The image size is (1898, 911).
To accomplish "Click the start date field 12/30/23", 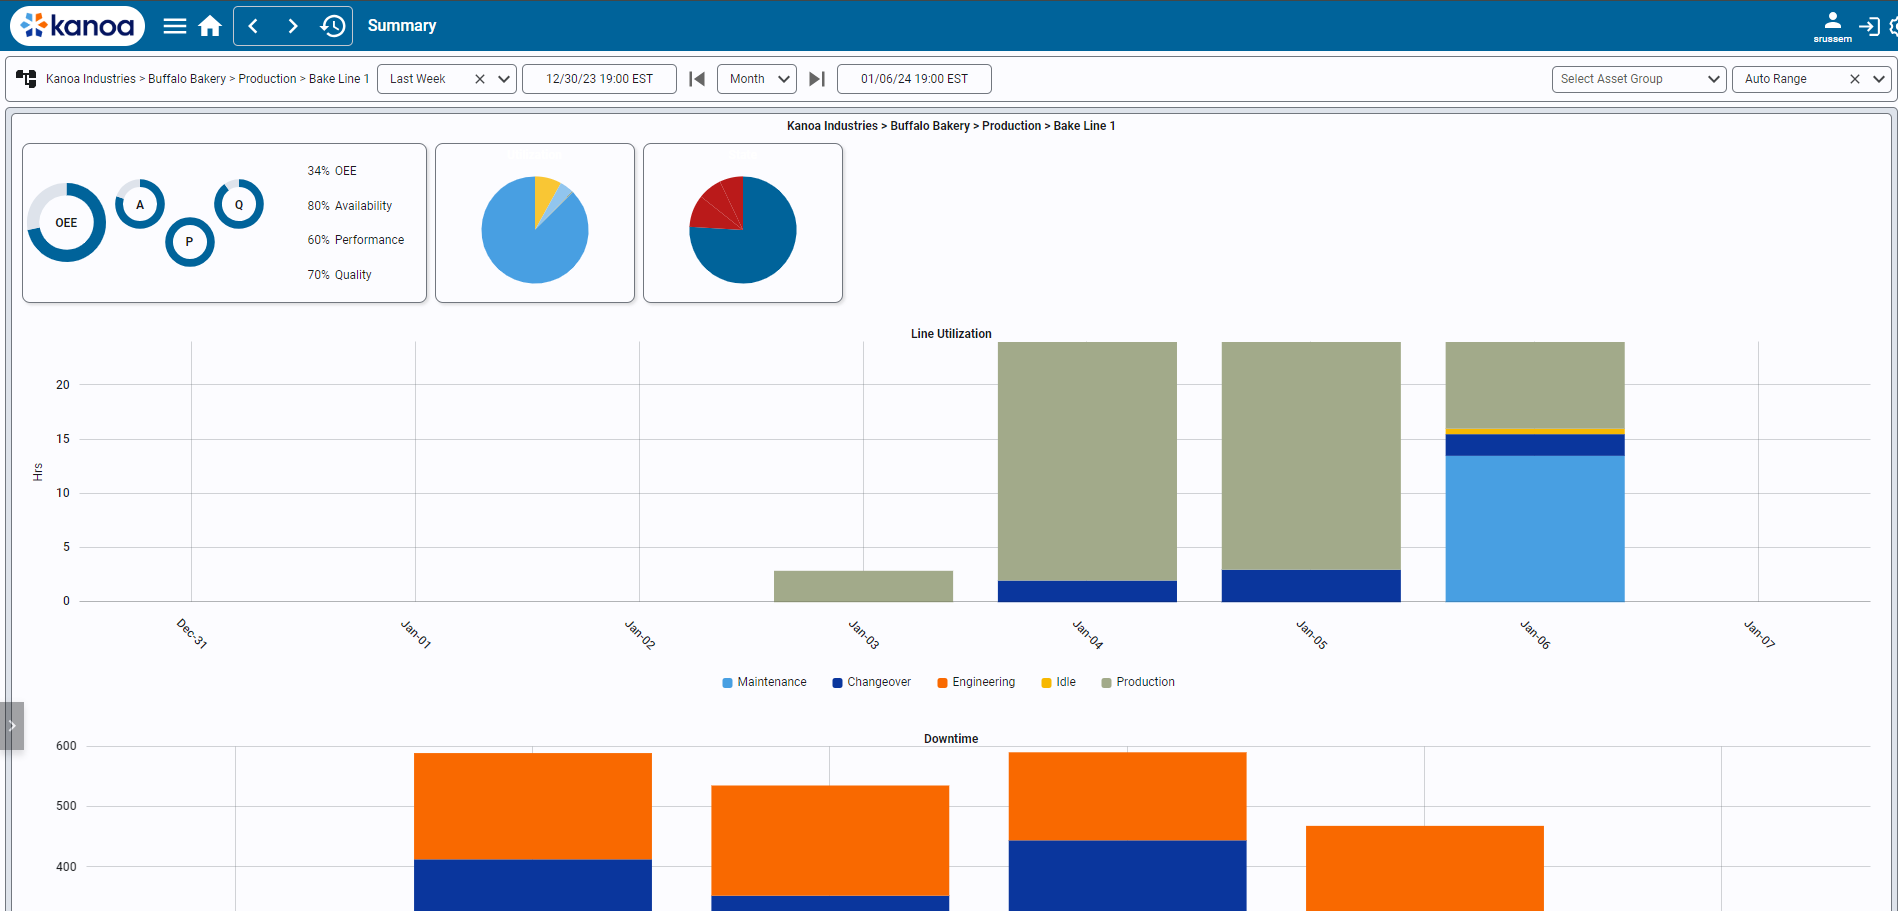I will (599, 79).
